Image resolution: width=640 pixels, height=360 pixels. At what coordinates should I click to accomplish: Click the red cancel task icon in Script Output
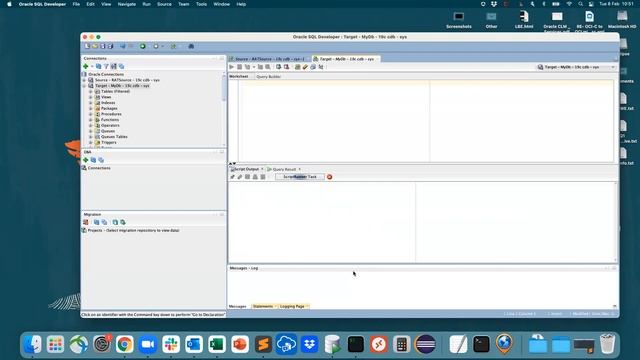pyautogui.click(x=329, y=177)
